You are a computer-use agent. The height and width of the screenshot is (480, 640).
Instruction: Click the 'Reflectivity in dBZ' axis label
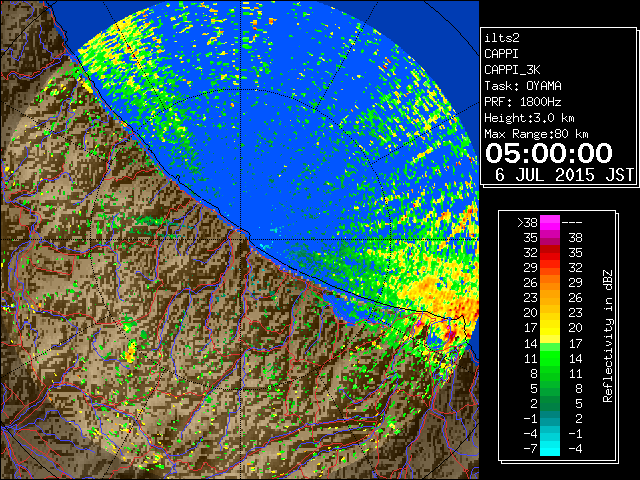coord(608,336)
